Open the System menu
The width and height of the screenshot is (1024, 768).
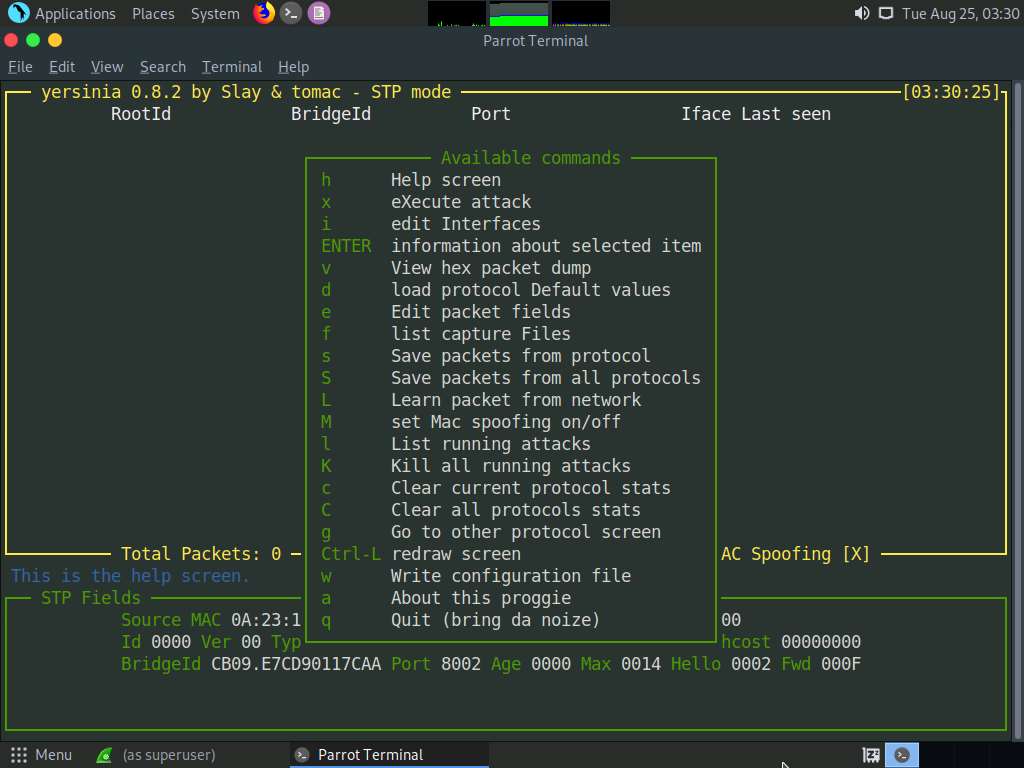pyautogui.click(x=215, y=14)
